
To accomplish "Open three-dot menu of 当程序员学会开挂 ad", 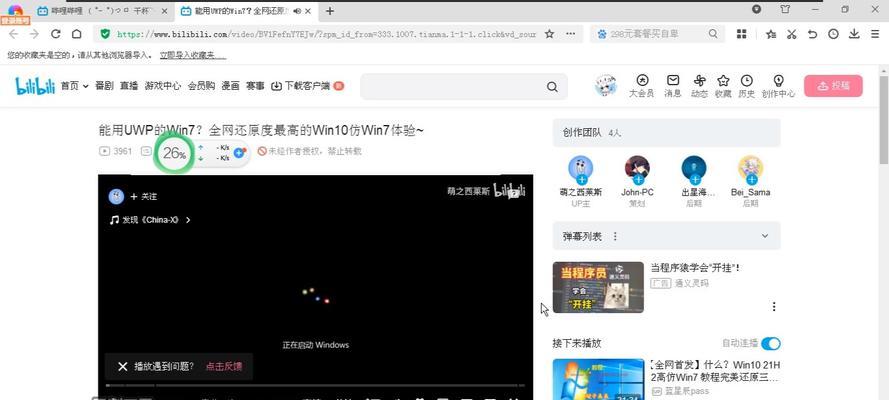I will 774,307.
